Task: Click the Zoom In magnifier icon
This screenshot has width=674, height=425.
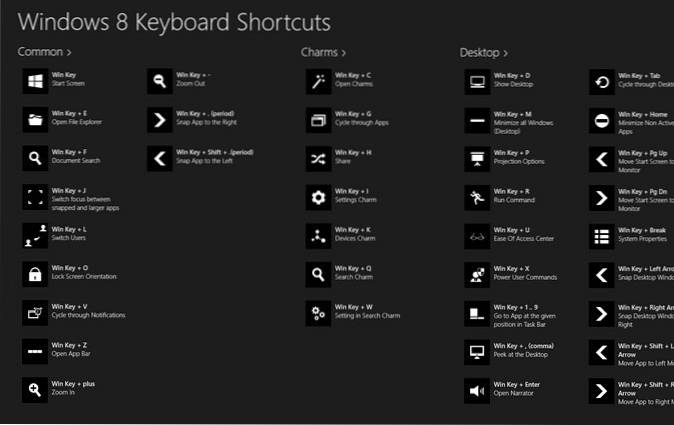Action: coord(34,390)
